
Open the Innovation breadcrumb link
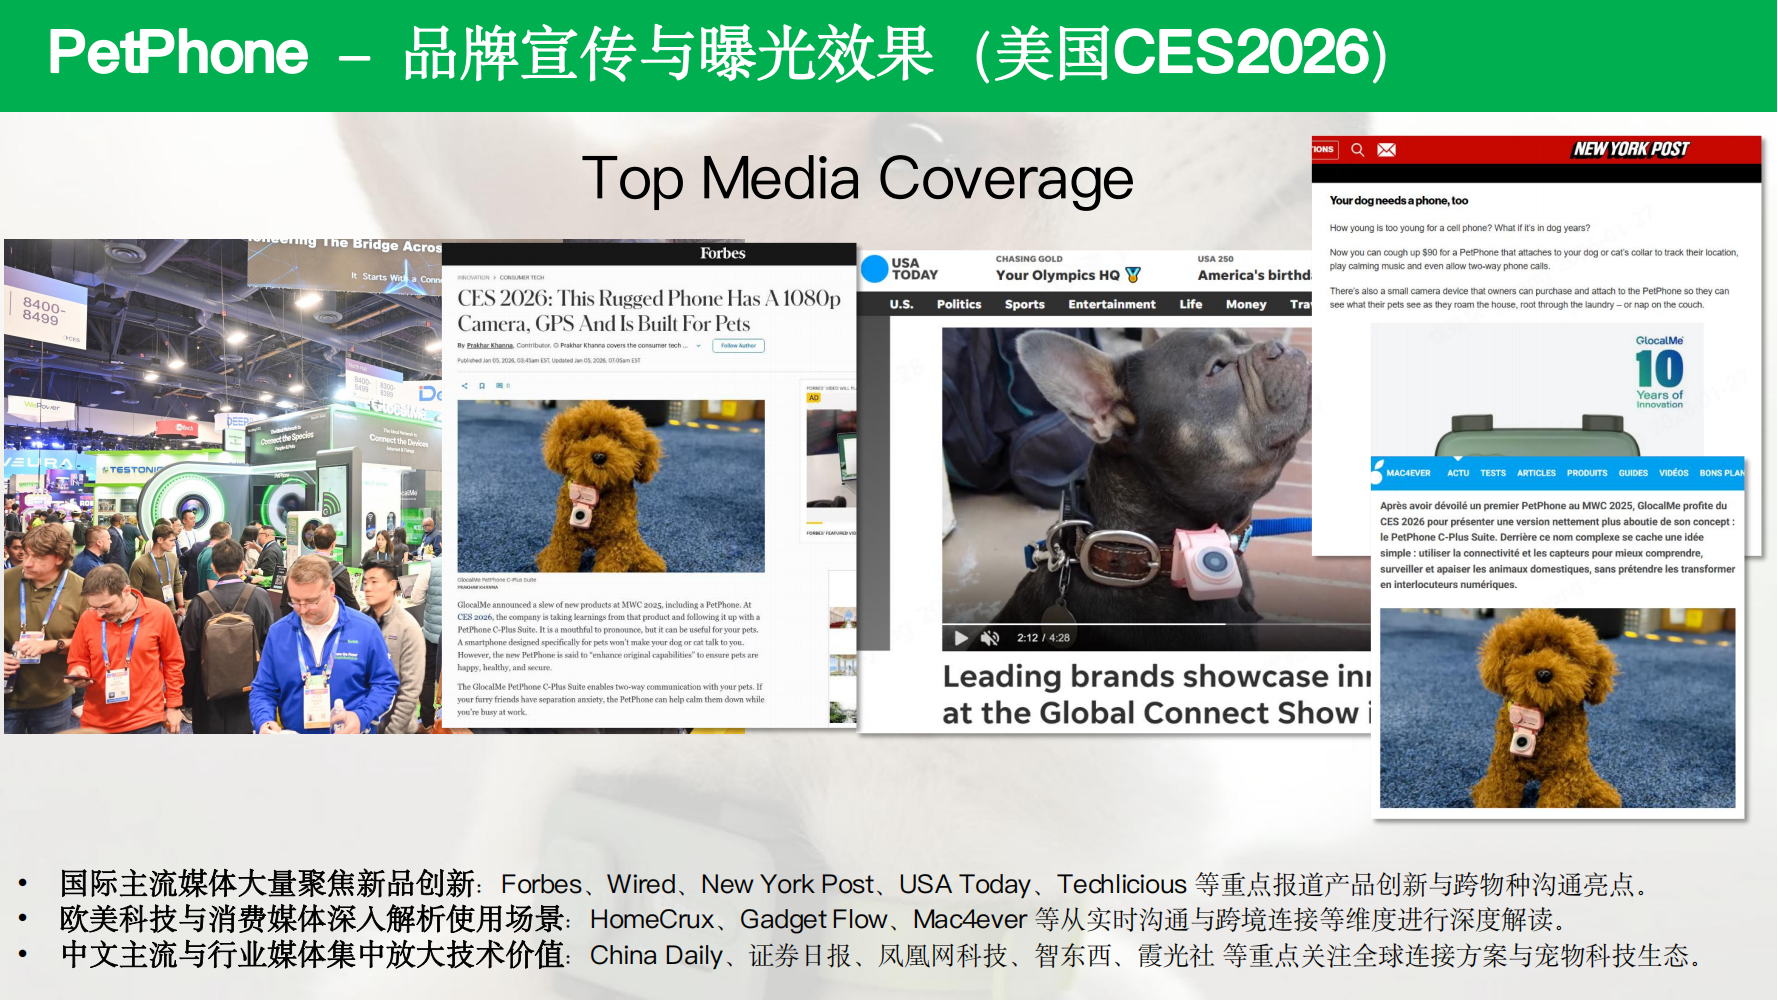[473, 278]
